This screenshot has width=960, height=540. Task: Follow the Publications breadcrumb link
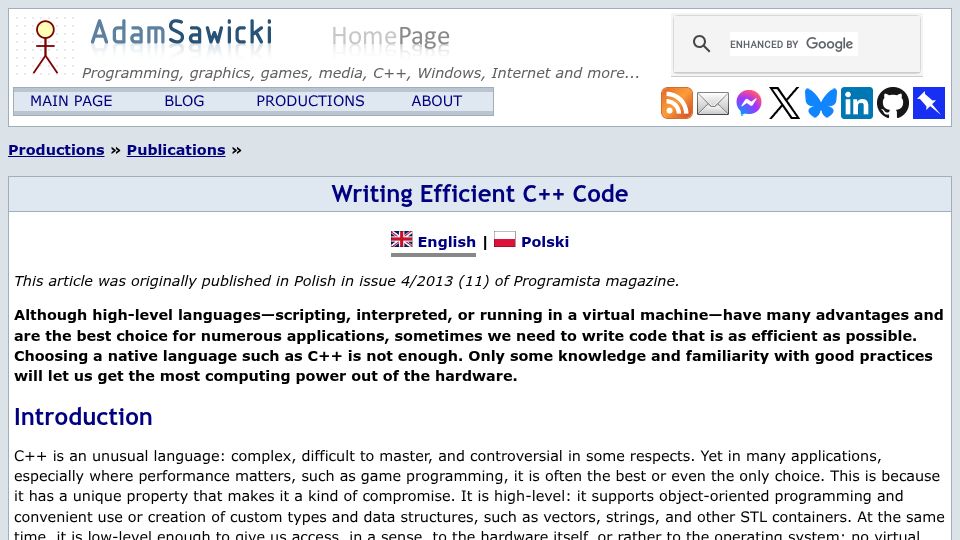coord(176,150)
